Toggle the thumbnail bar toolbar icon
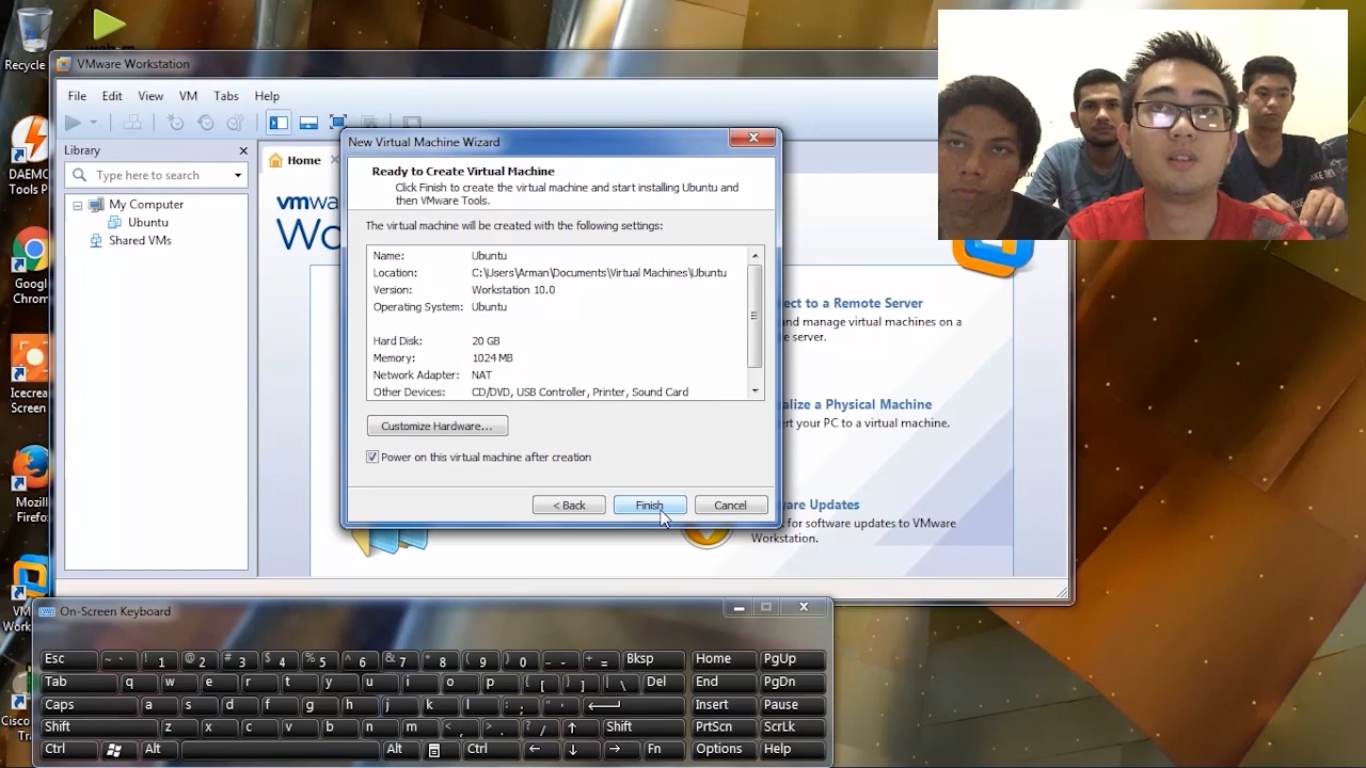 coord(308,122)
